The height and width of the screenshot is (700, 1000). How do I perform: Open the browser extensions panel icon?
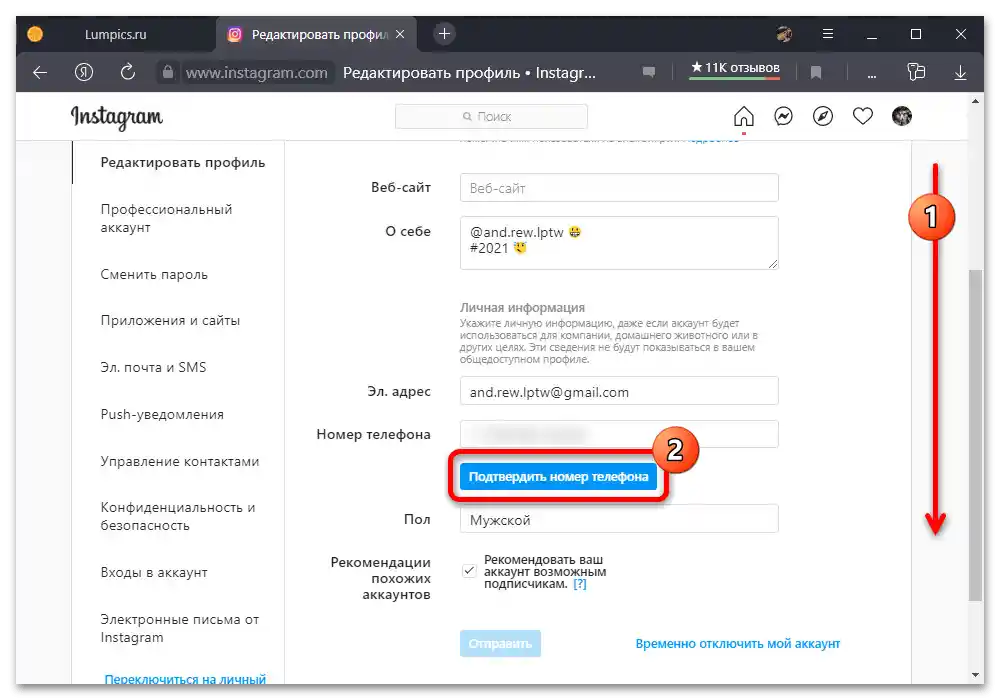coord(916,72)
